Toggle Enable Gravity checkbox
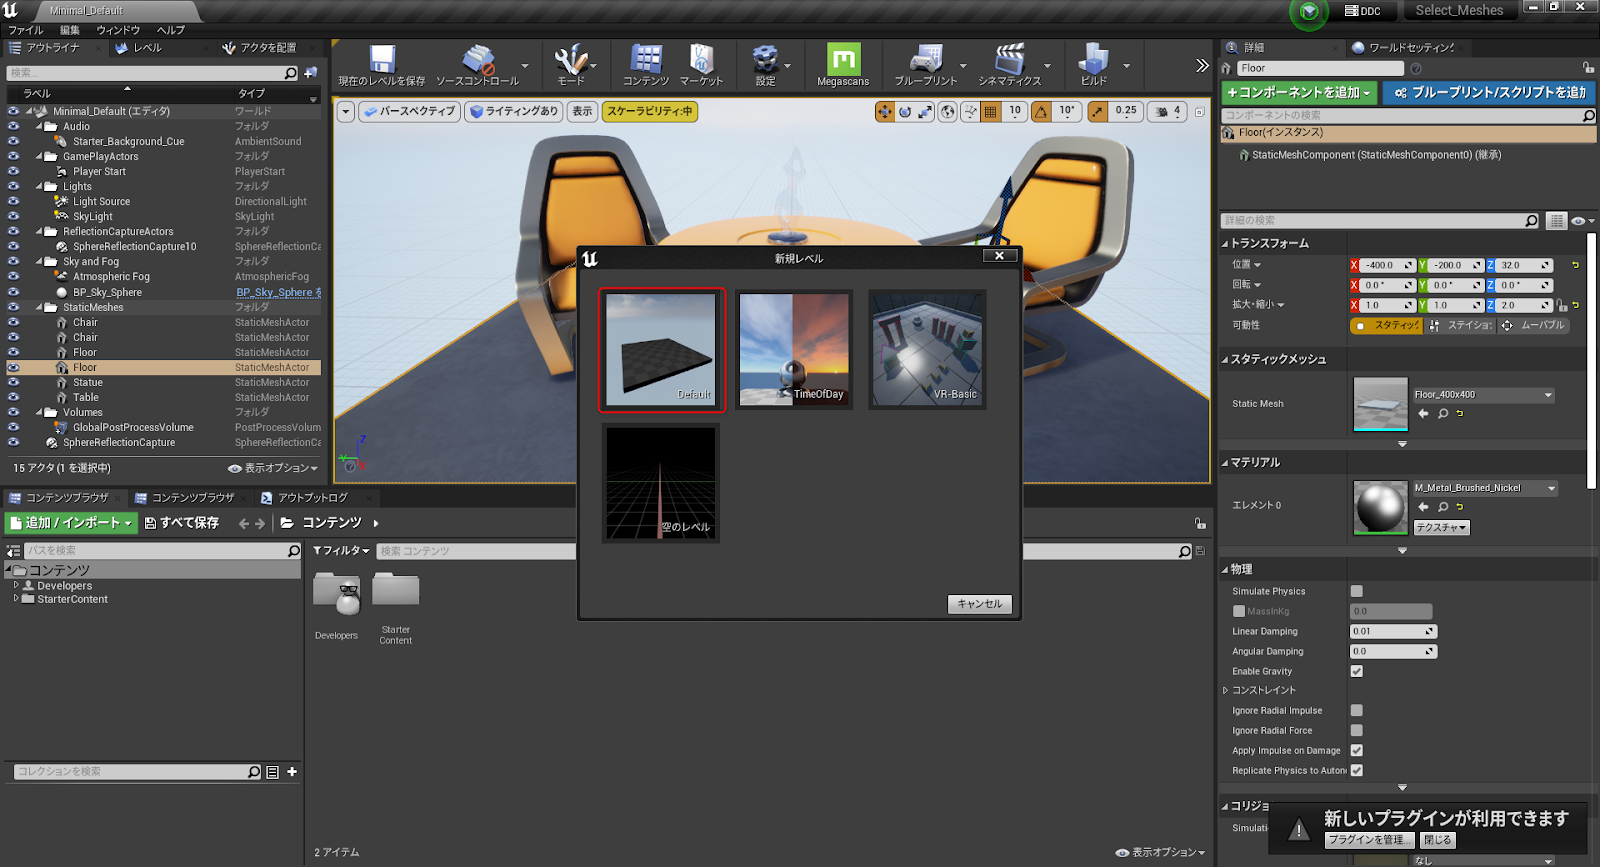Viewport: 1600px width, 867px height. [x=1357, y=671]
